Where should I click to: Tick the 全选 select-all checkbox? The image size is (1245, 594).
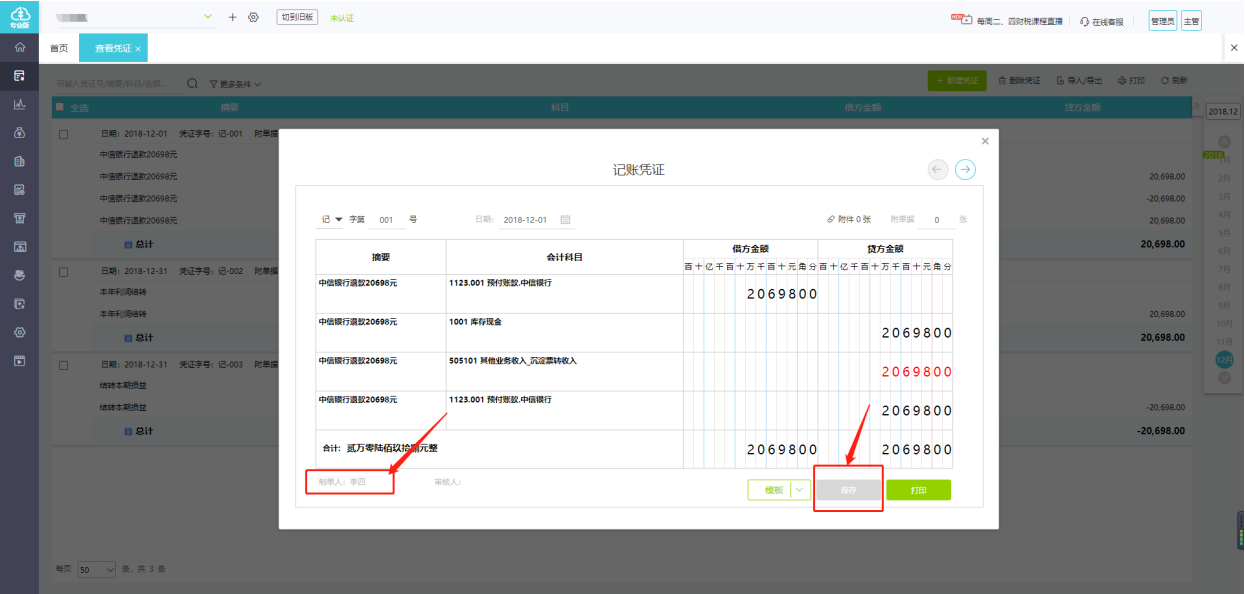(x=60, y=106)
